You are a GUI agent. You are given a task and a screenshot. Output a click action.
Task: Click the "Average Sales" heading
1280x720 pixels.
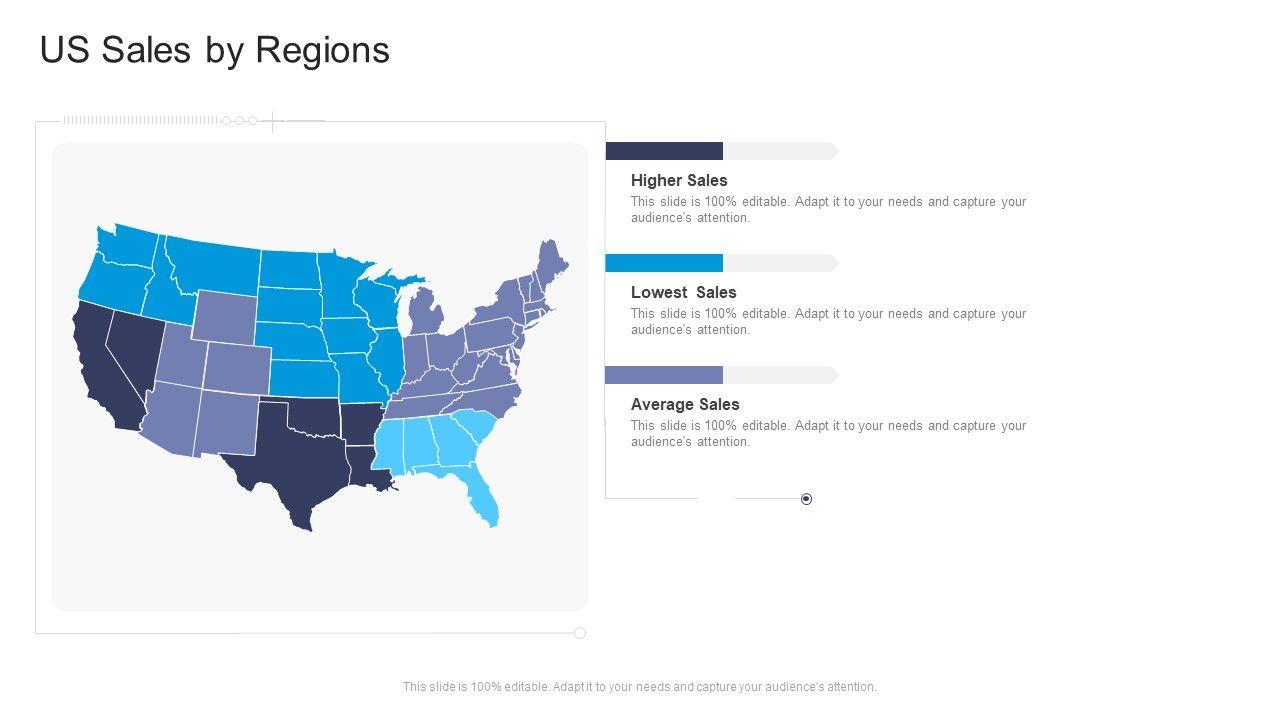point(685,404)
